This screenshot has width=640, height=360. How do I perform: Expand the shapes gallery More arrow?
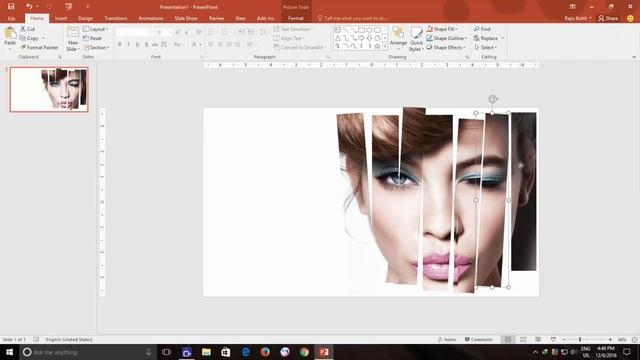384,47
